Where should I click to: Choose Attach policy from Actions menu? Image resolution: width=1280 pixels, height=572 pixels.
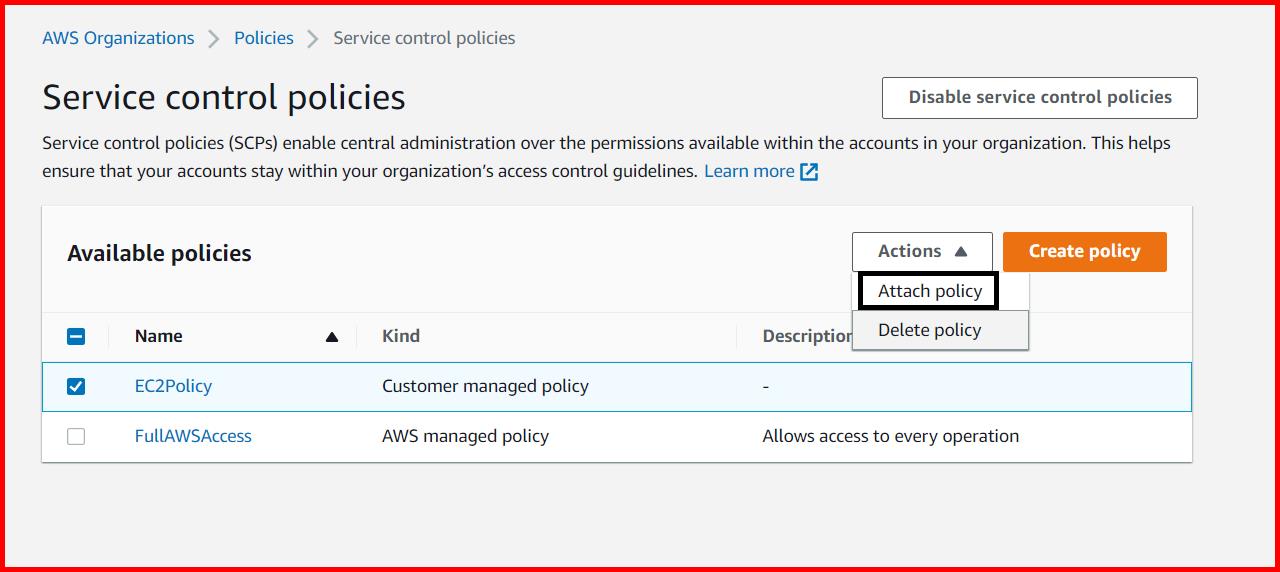pyautogui.click(x=930, y=291)
